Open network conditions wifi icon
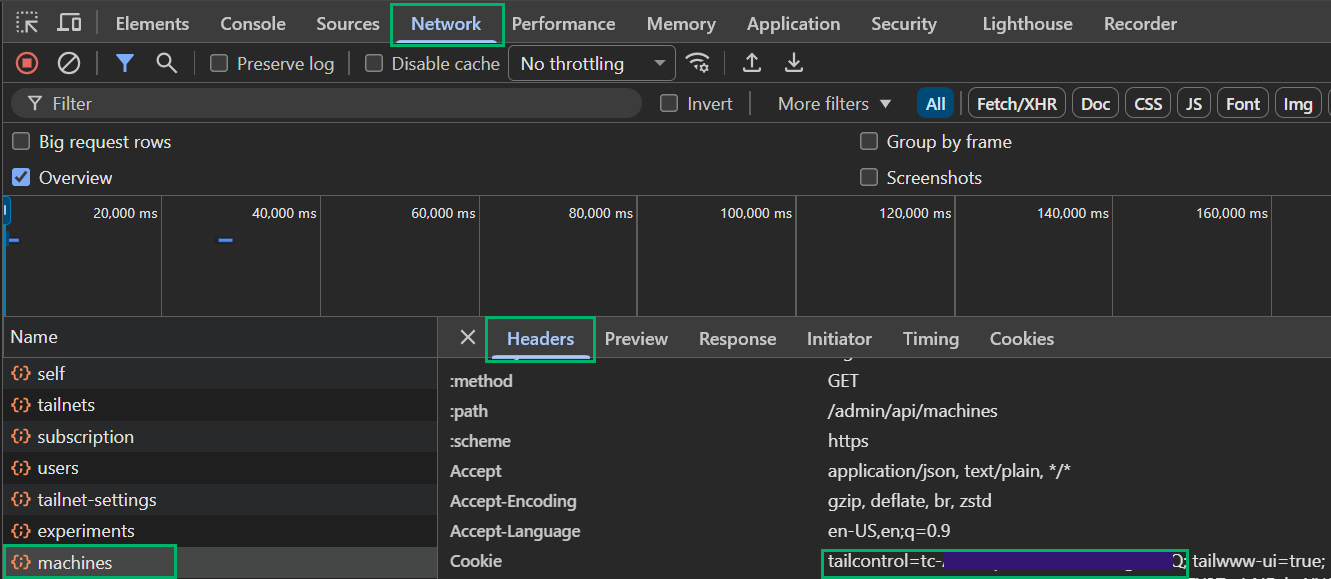1331x579 pixels. pos(697,63)
